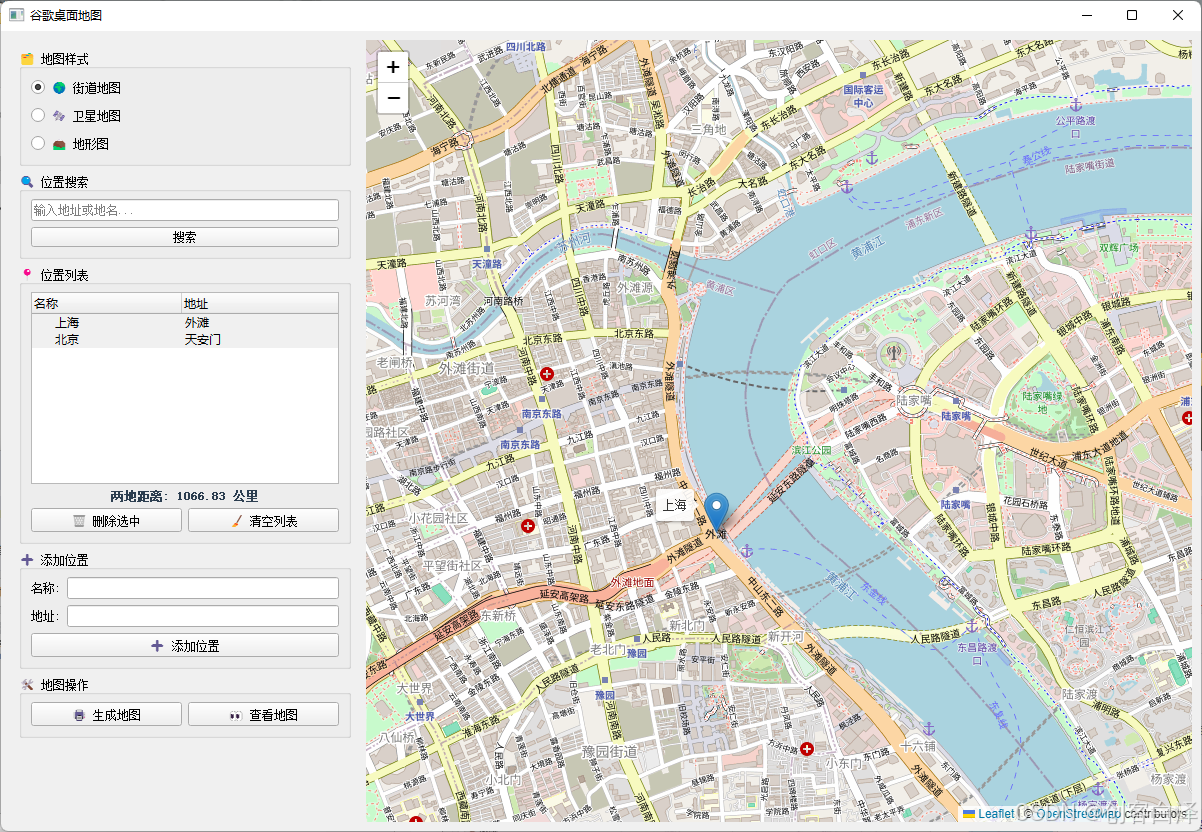This screenshot has width=1202, height=832.
Task: Focus the 地址 input field
Action: coord(203,616)
